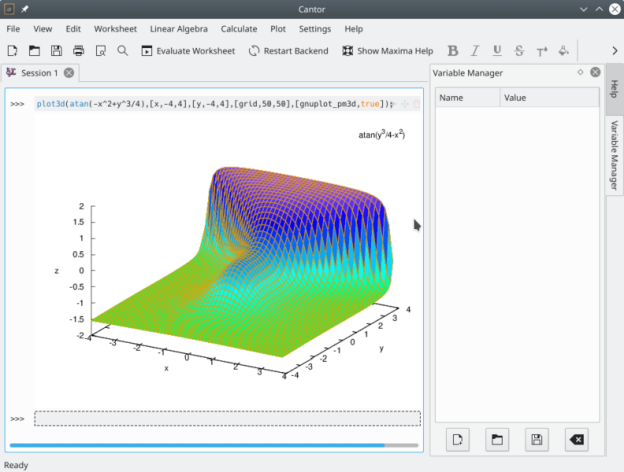Toggle italic text formatting
624x472 pixels.
[475, 50]
